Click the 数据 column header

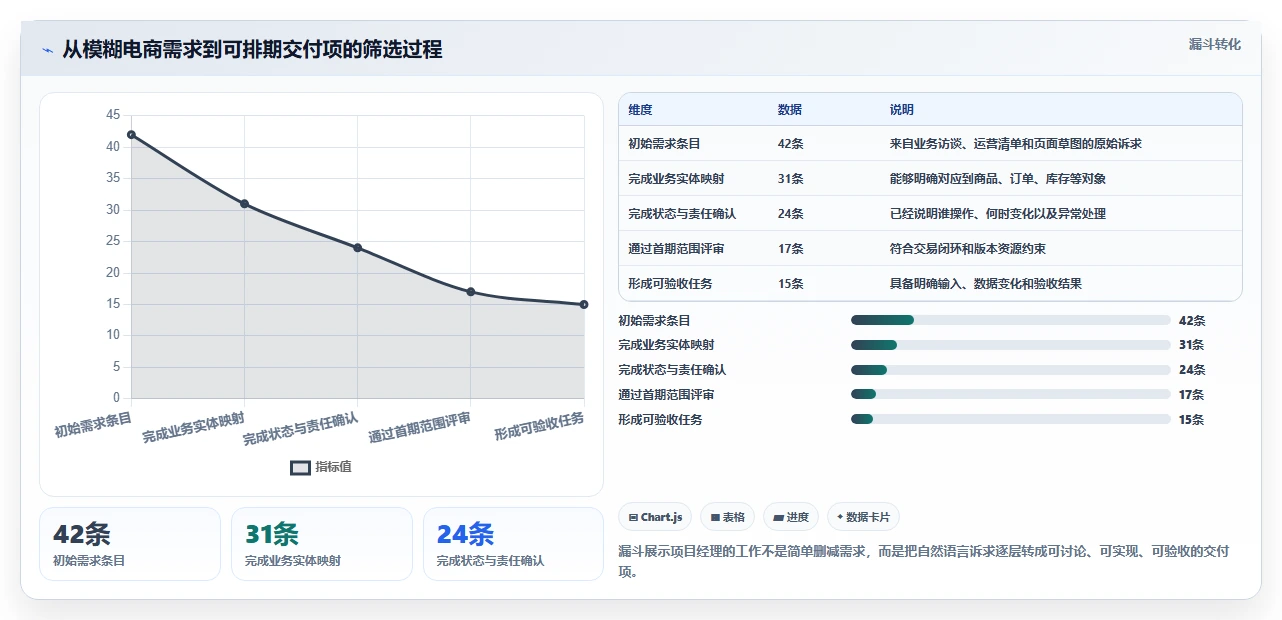tap(789, 110)
